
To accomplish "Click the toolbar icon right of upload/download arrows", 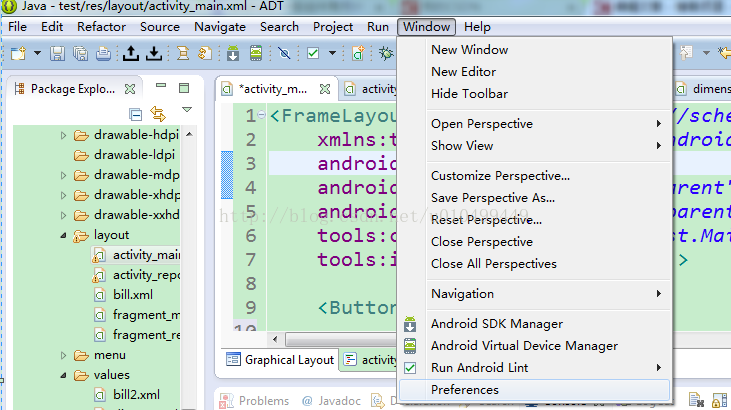I will (183, 53).
